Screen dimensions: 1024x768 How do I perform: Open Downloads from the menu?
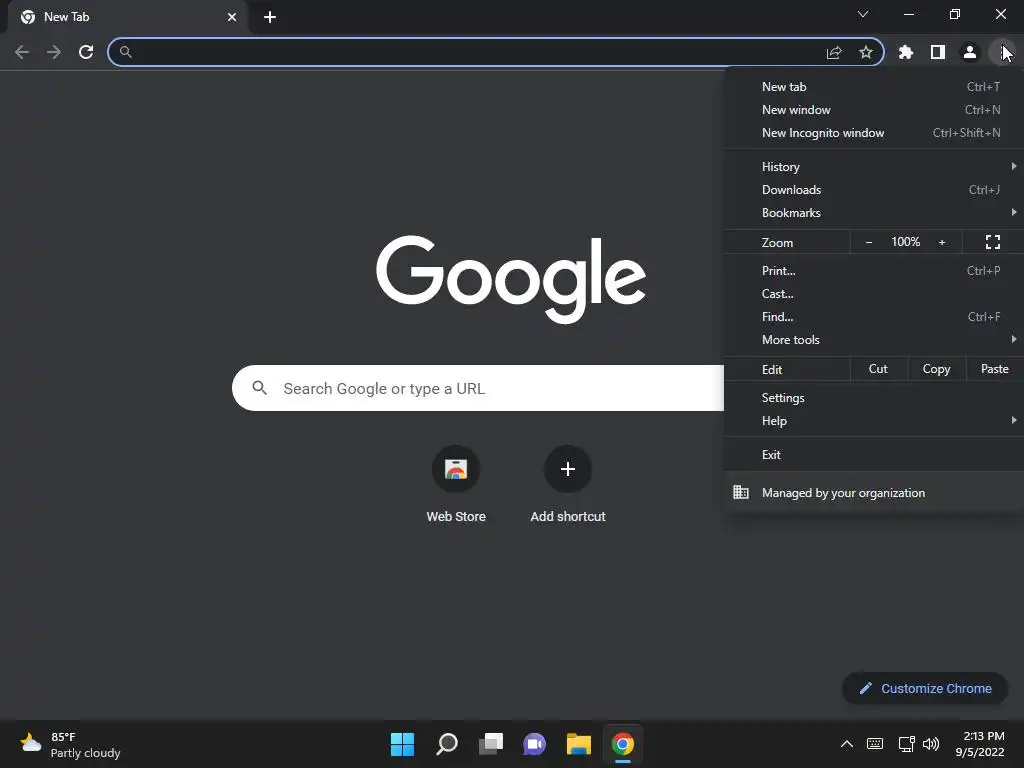tap(874, 189)
